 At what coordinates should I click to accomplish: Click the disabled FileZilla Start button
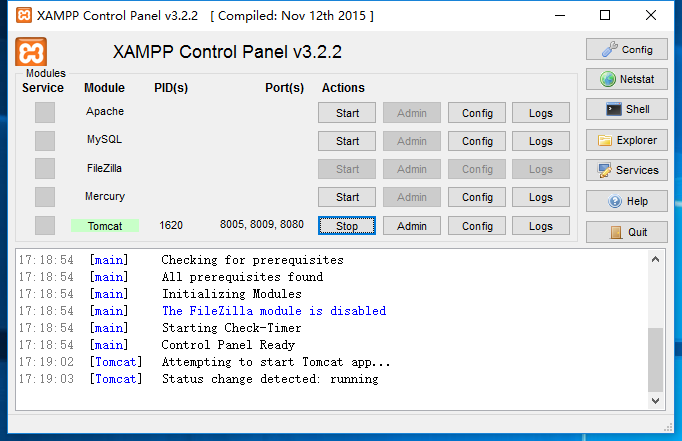point(347,169)
